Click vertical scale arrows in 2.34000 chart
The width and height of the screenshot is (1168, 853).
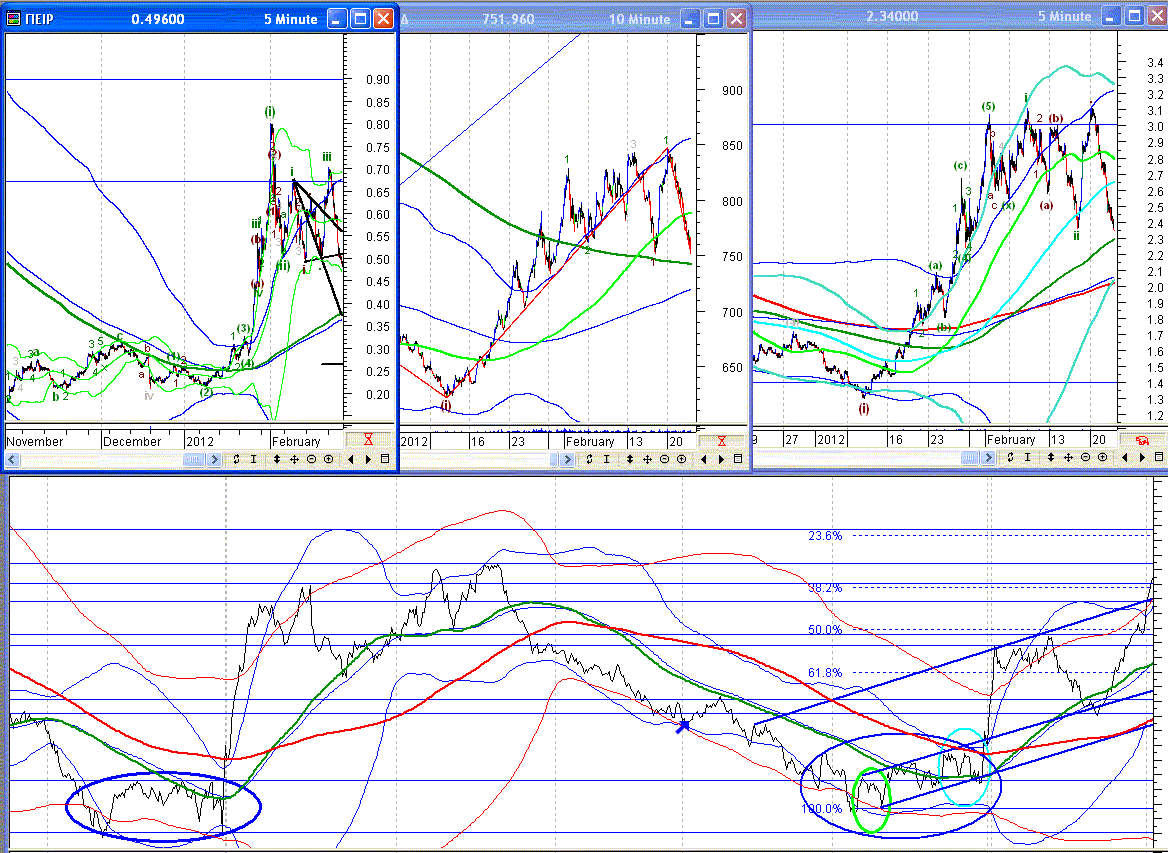click(1050, 457)
